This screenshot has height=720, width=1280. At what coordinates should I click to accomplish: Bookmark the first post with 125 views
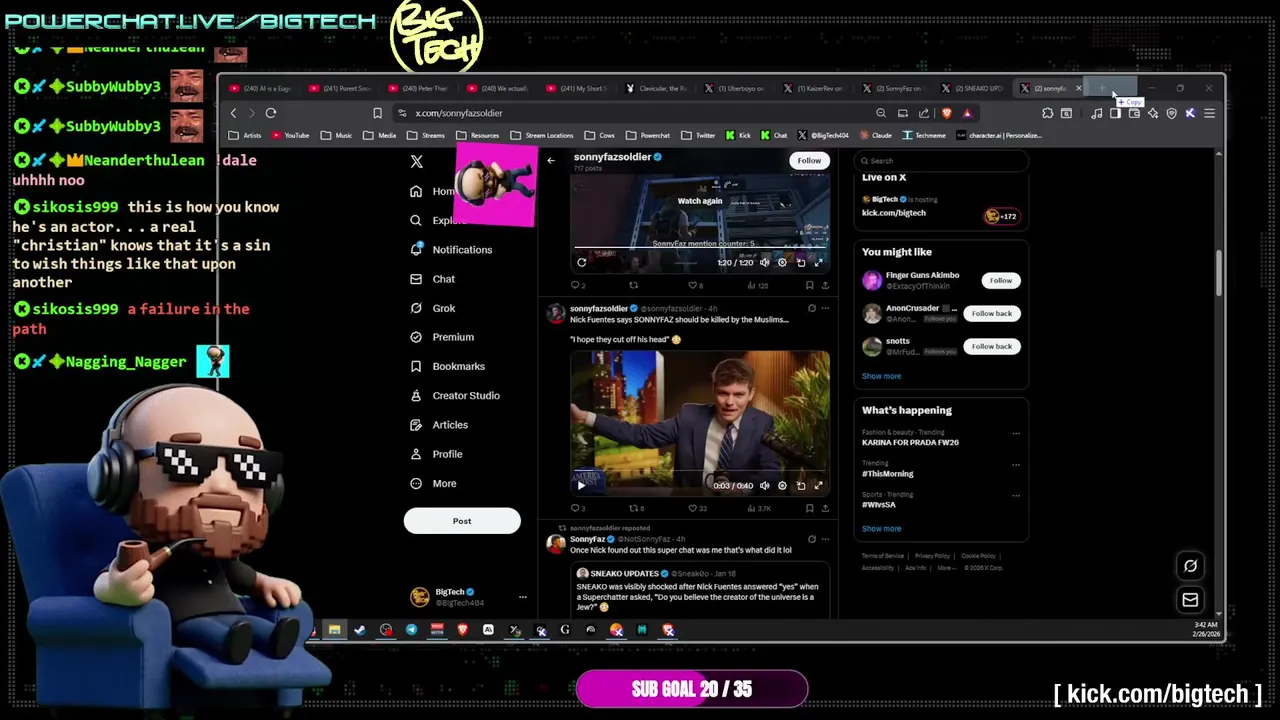tap(811, 285)
